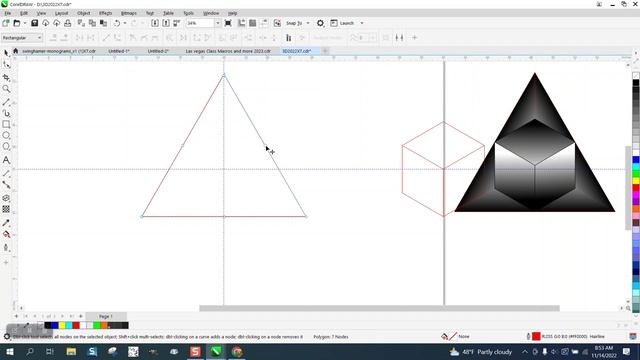Open the Effects menu

tap(105, 13)
